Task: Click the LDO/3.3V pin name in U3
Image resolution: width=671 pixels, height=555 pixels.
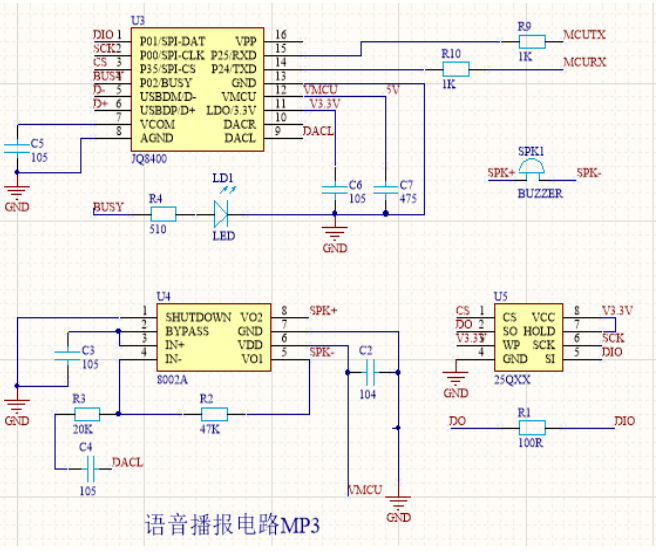Action: [x=232, y=111]
